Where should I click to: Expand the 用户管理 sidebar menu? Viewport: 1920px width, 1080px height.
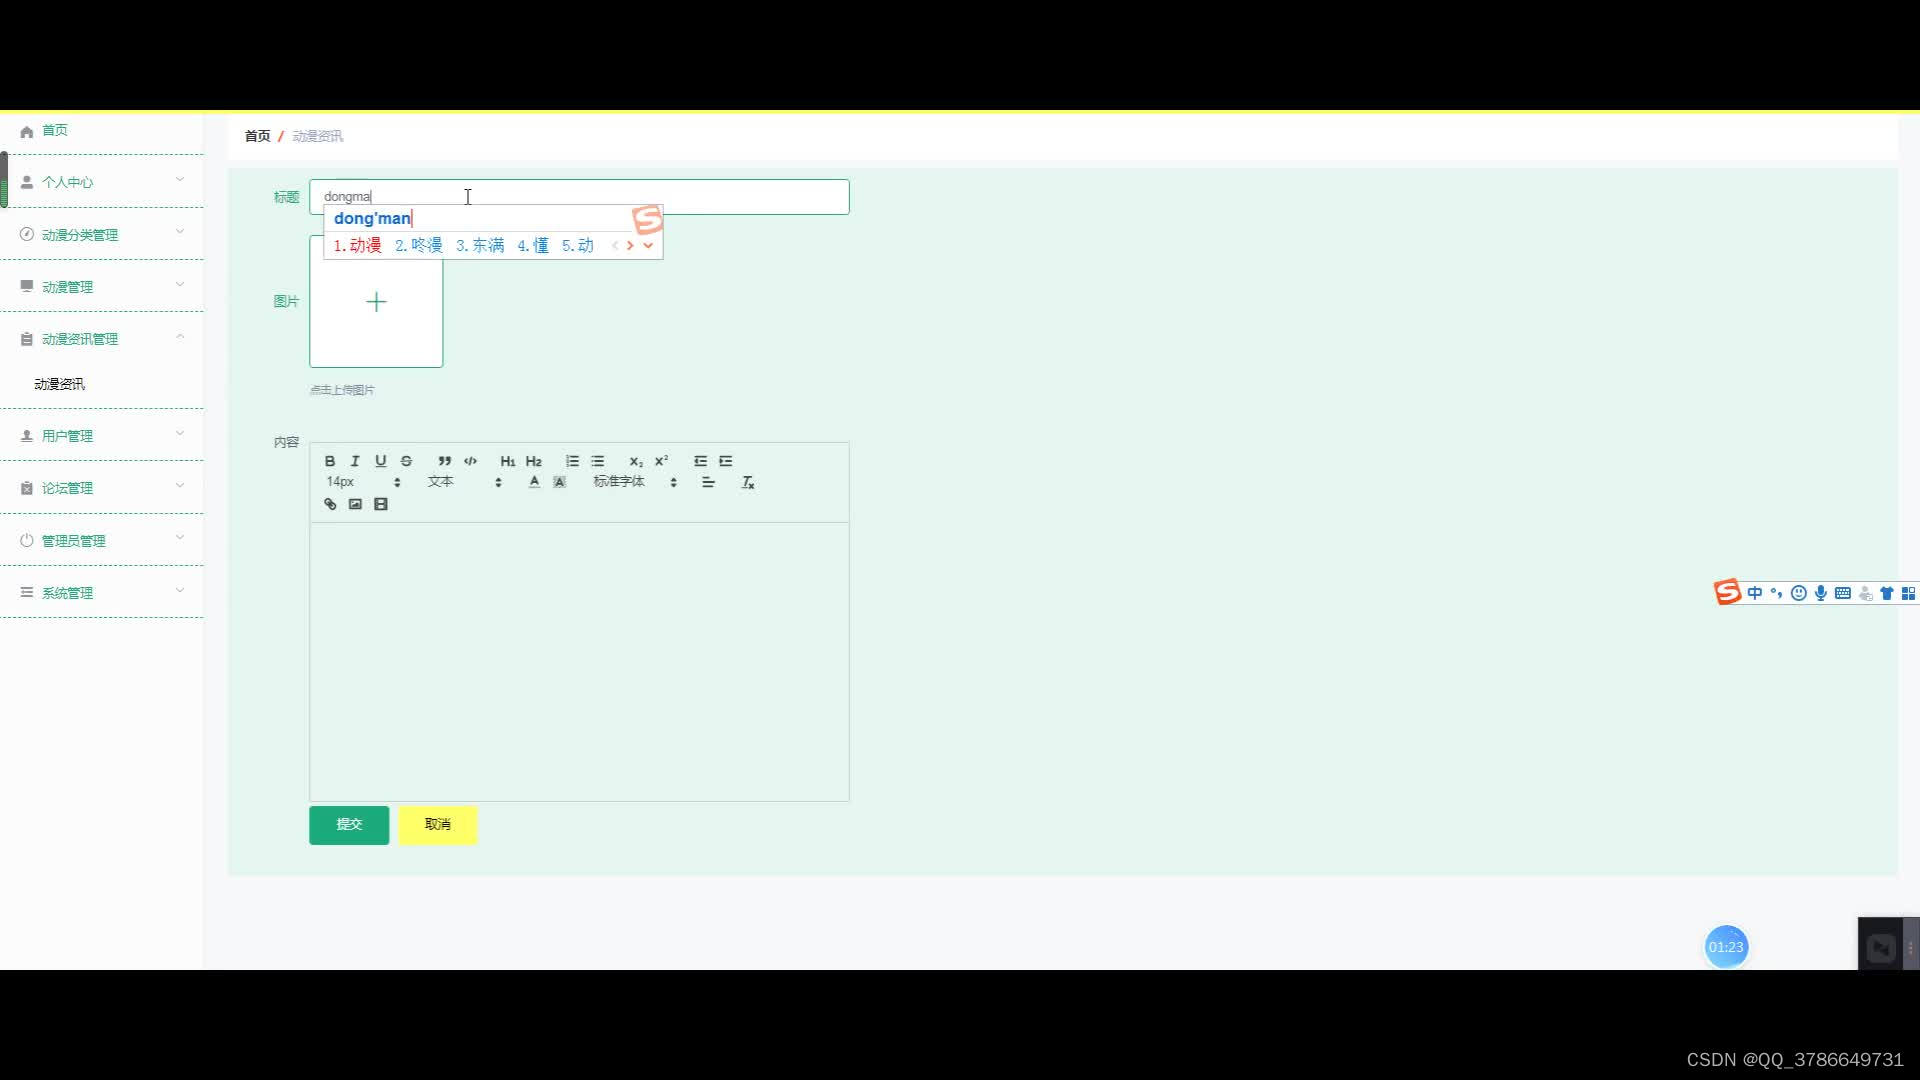pos(101,436)
